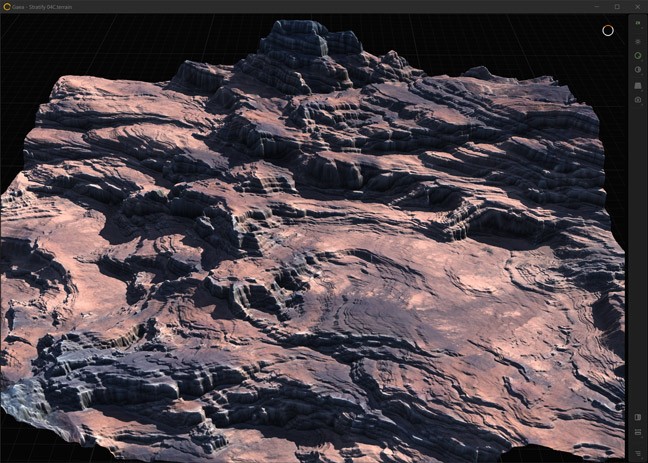
Task: Switch to the stacked layout icon
Action: click(x=638, y=432)
